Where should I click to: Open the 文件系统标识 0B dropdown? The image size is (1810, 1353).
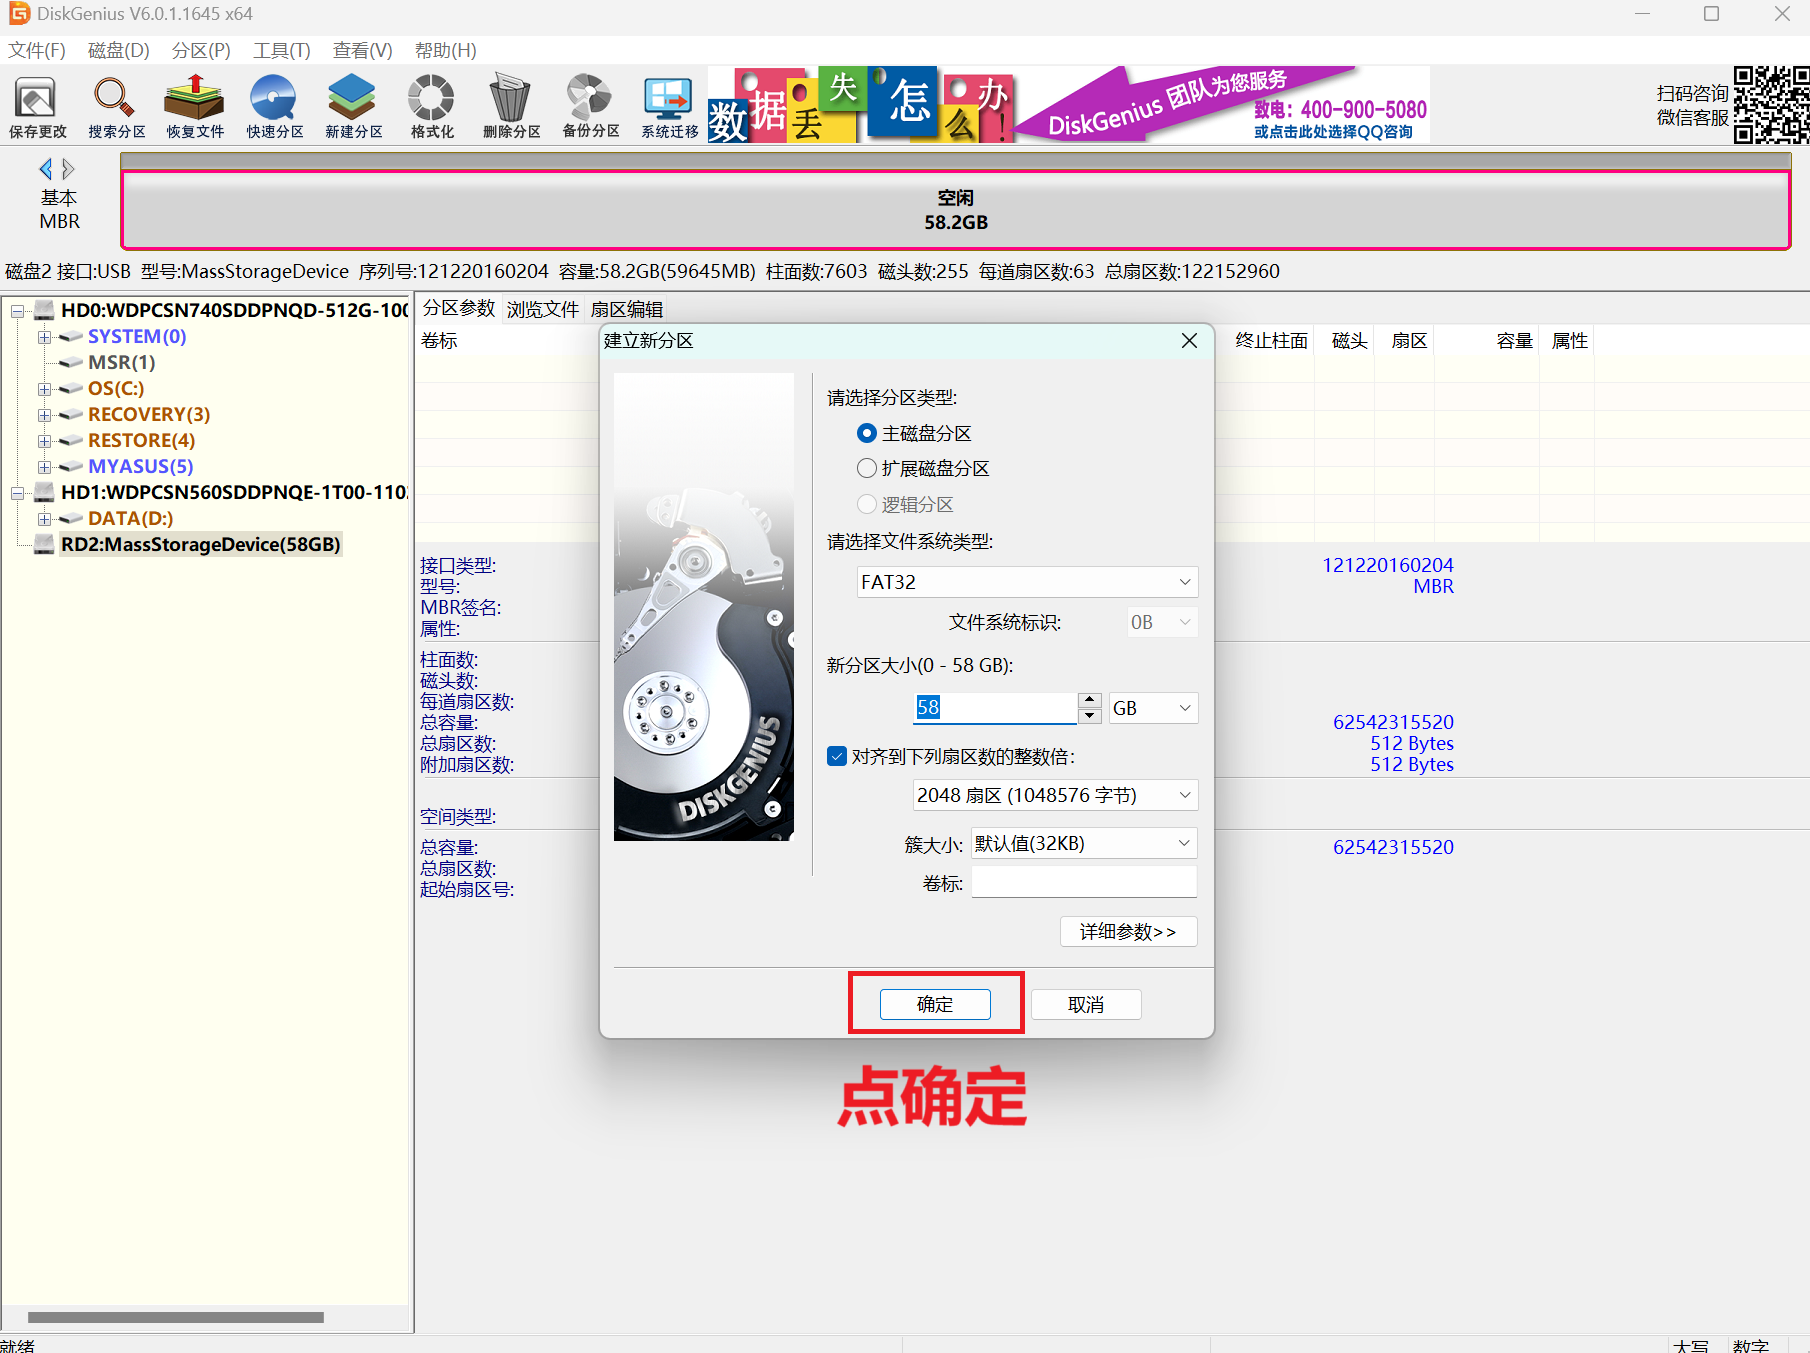click(1162, 622)
